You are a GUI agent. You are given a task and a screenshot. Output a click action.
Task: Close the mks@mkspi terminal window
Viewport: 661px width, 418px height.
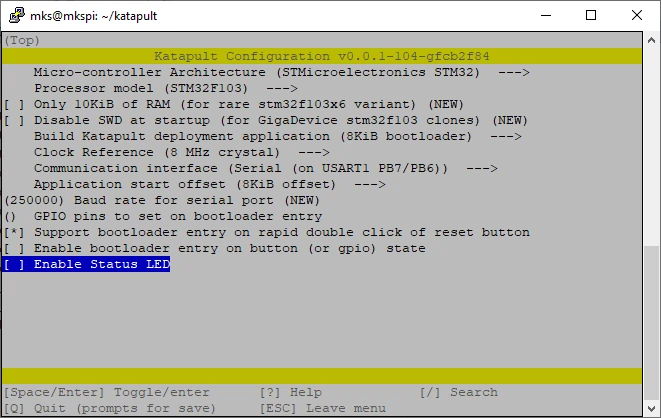[x=637, y=16]
